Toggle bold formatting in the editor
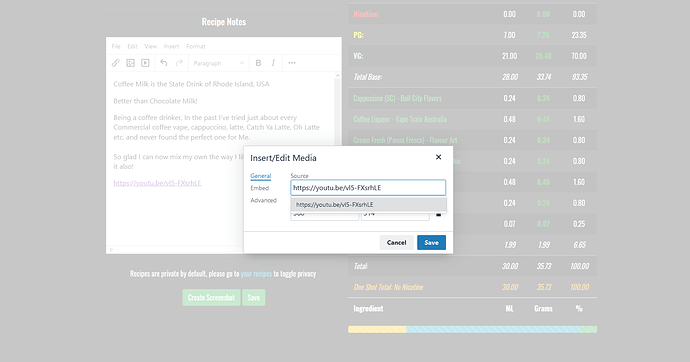Screen dimensions: 690x362 click(x=258, y=63)
